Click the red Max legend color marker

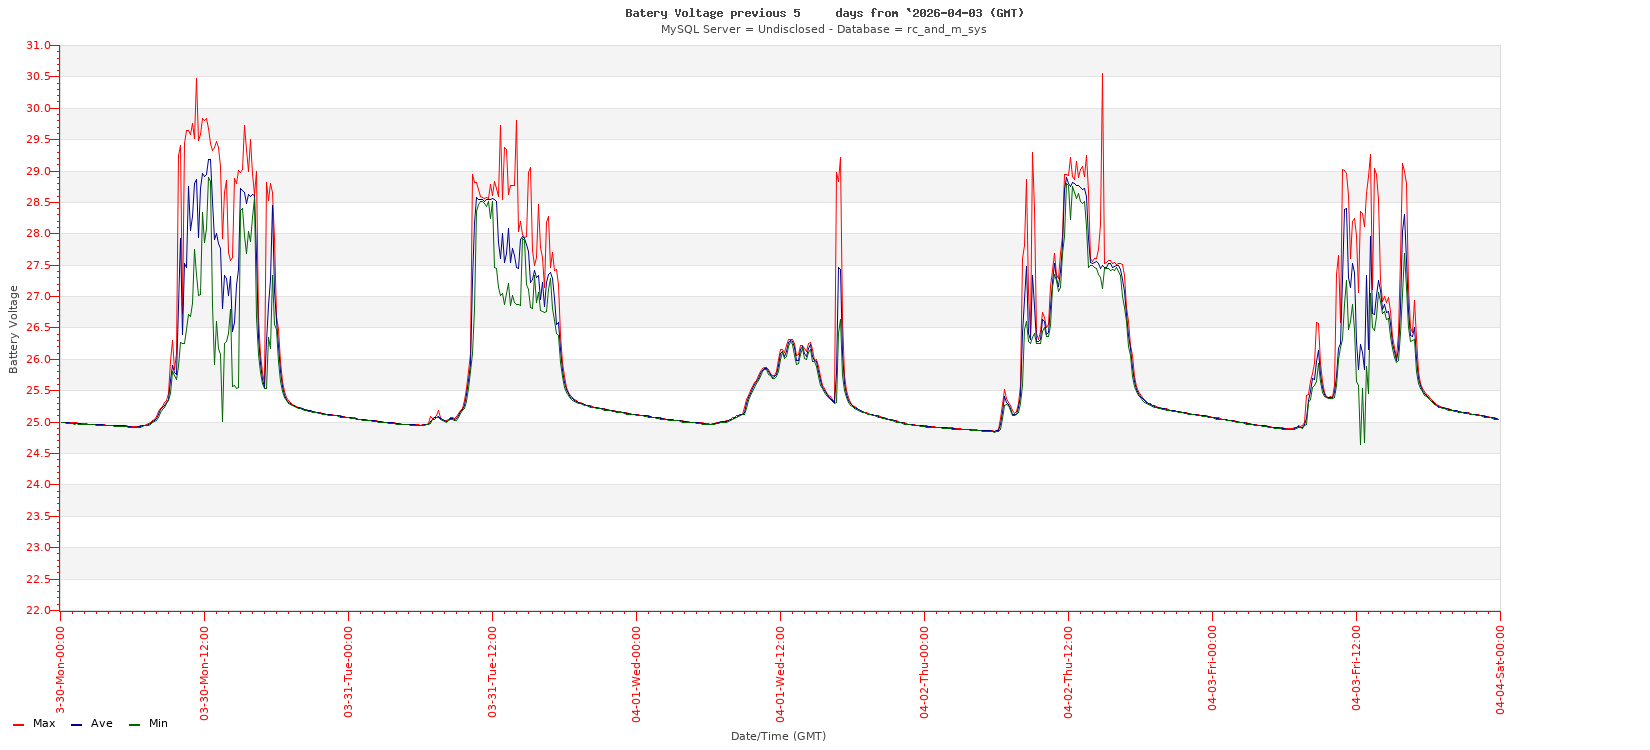18,724
